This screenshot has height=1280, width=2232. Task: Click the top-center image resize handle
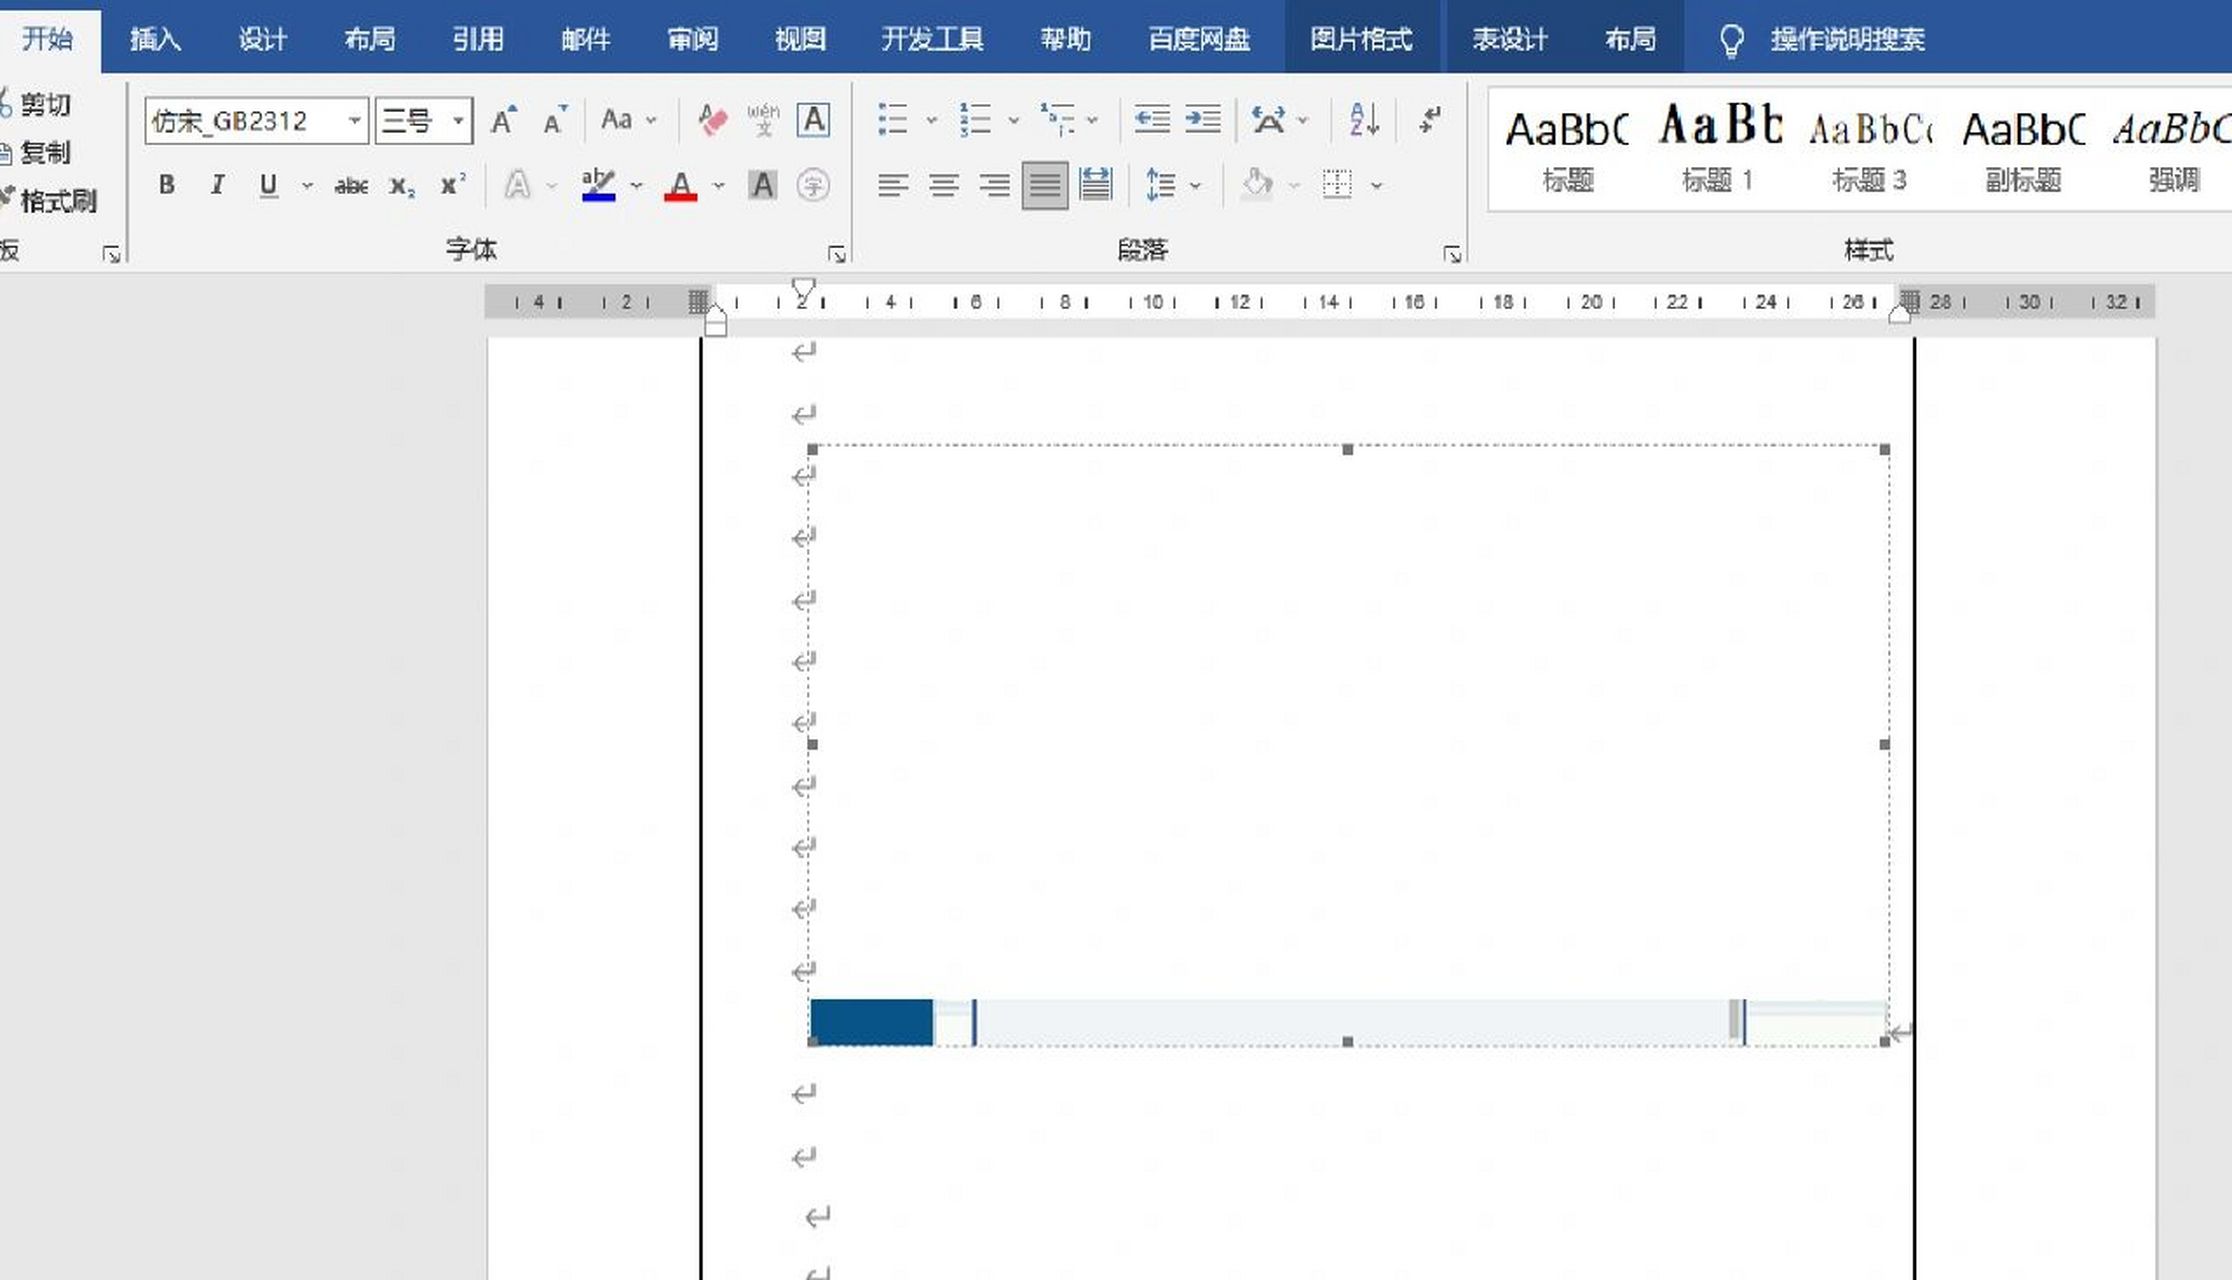pos(1348,450)
